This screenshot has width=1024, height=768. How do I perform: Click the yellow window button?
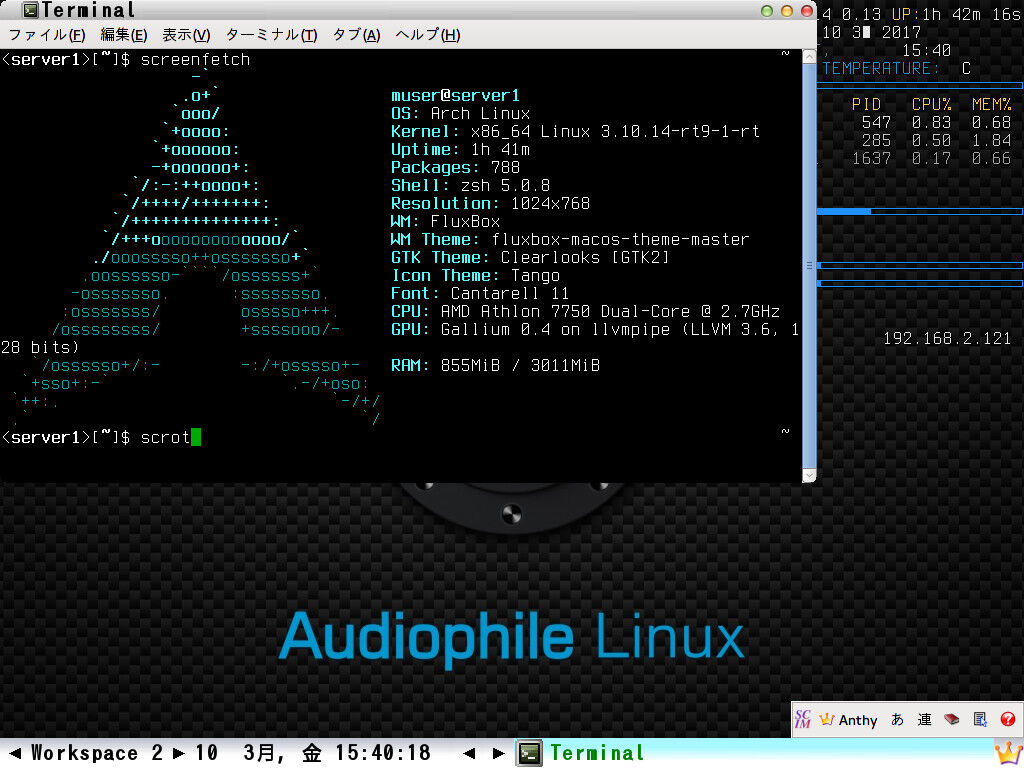point(787,11)
